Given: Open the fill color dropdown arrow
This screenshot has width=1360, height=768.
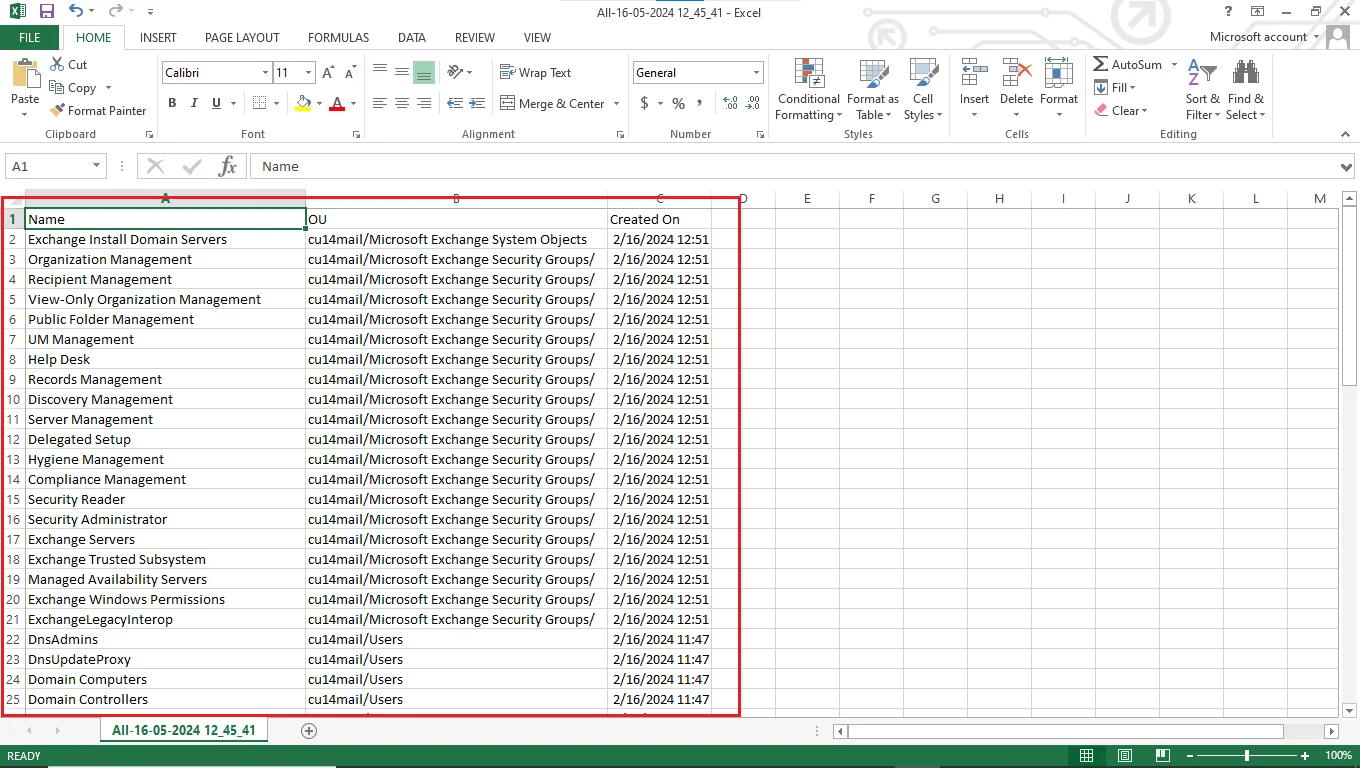Looking at the screenshot, I should [319, 103].
